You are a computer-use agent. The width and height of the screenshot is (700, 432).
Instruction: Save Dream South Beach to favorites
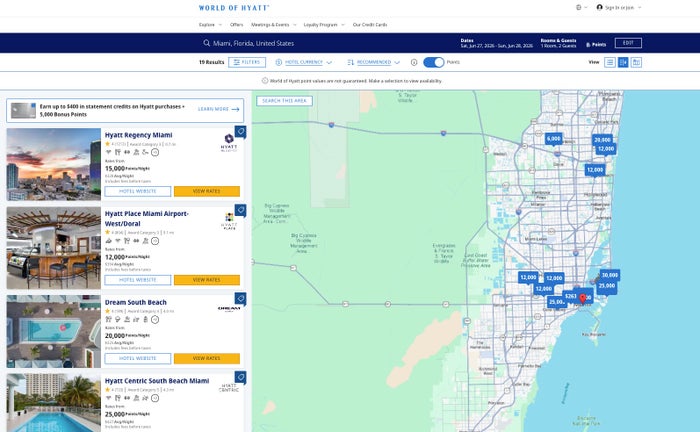tap(241, 299)
